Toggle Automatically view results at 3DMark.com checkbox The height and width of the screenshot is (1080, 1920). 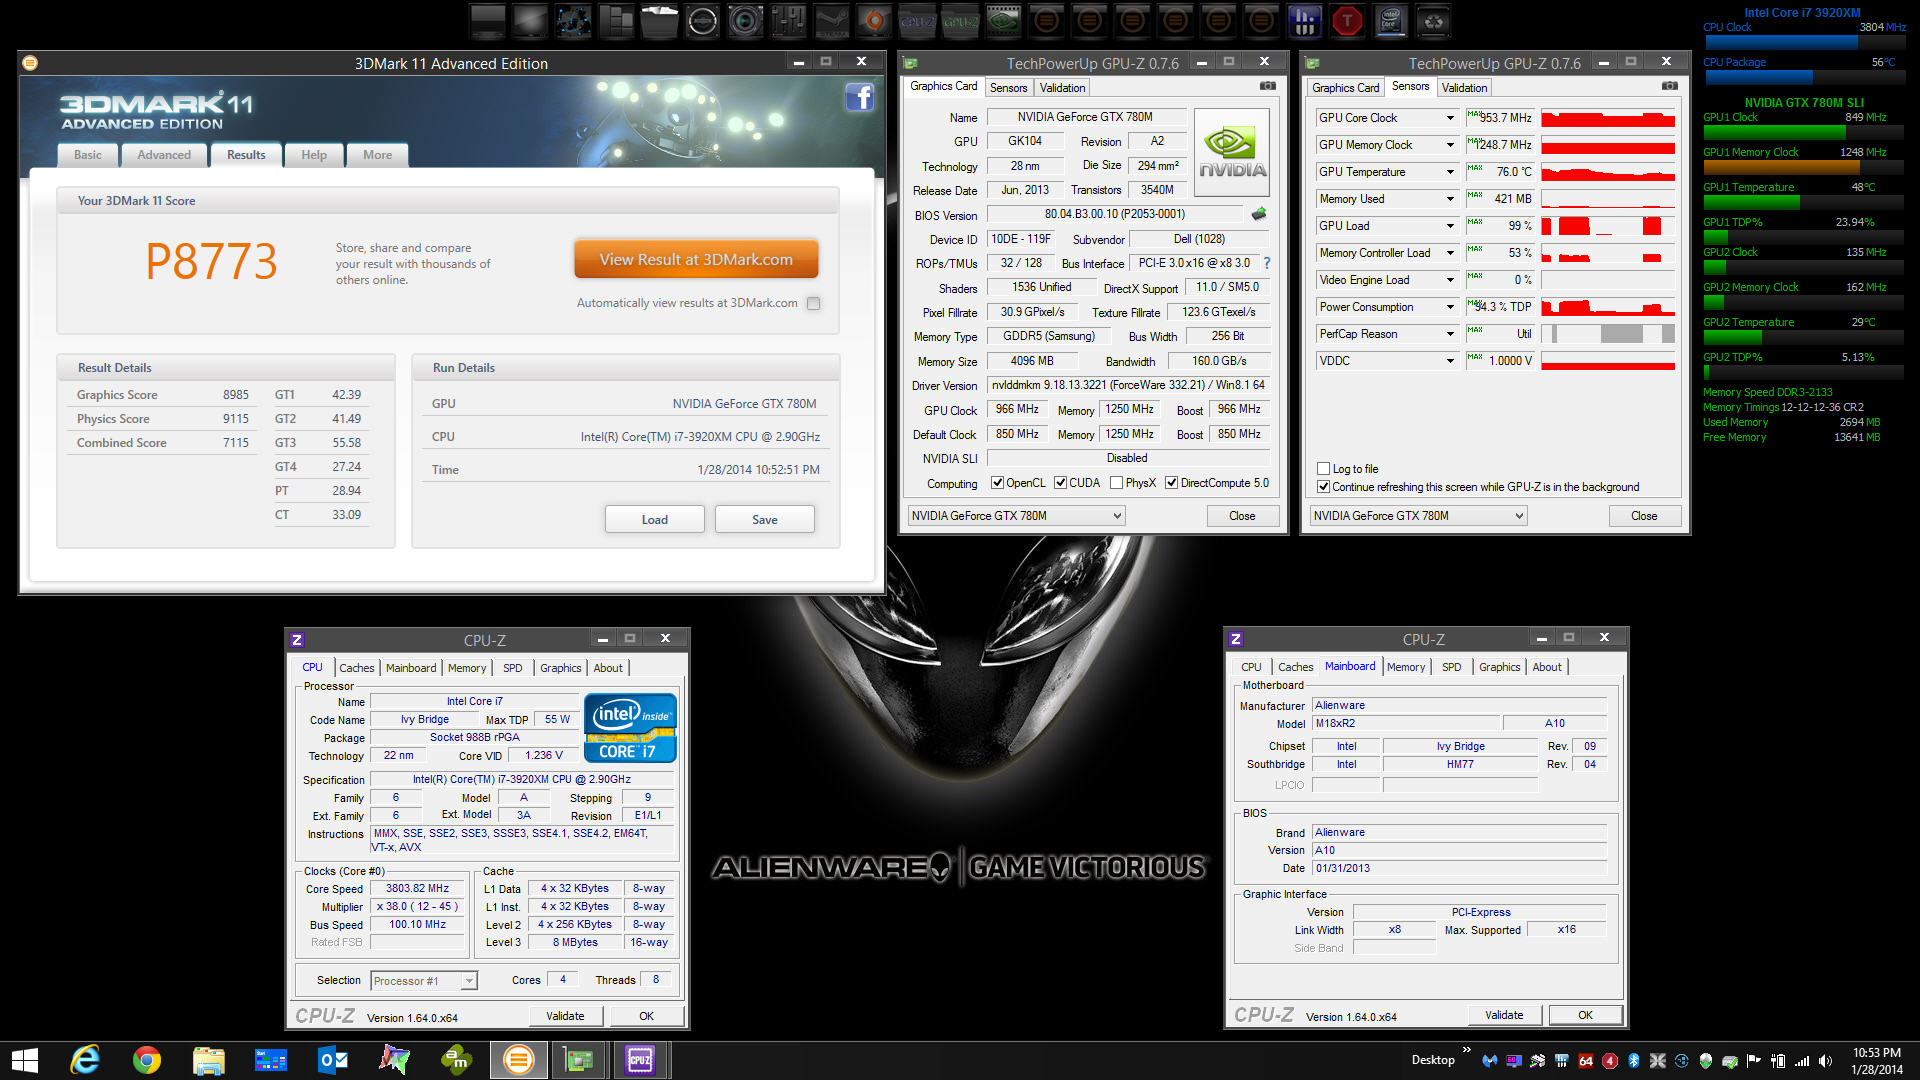pos(813,303)
